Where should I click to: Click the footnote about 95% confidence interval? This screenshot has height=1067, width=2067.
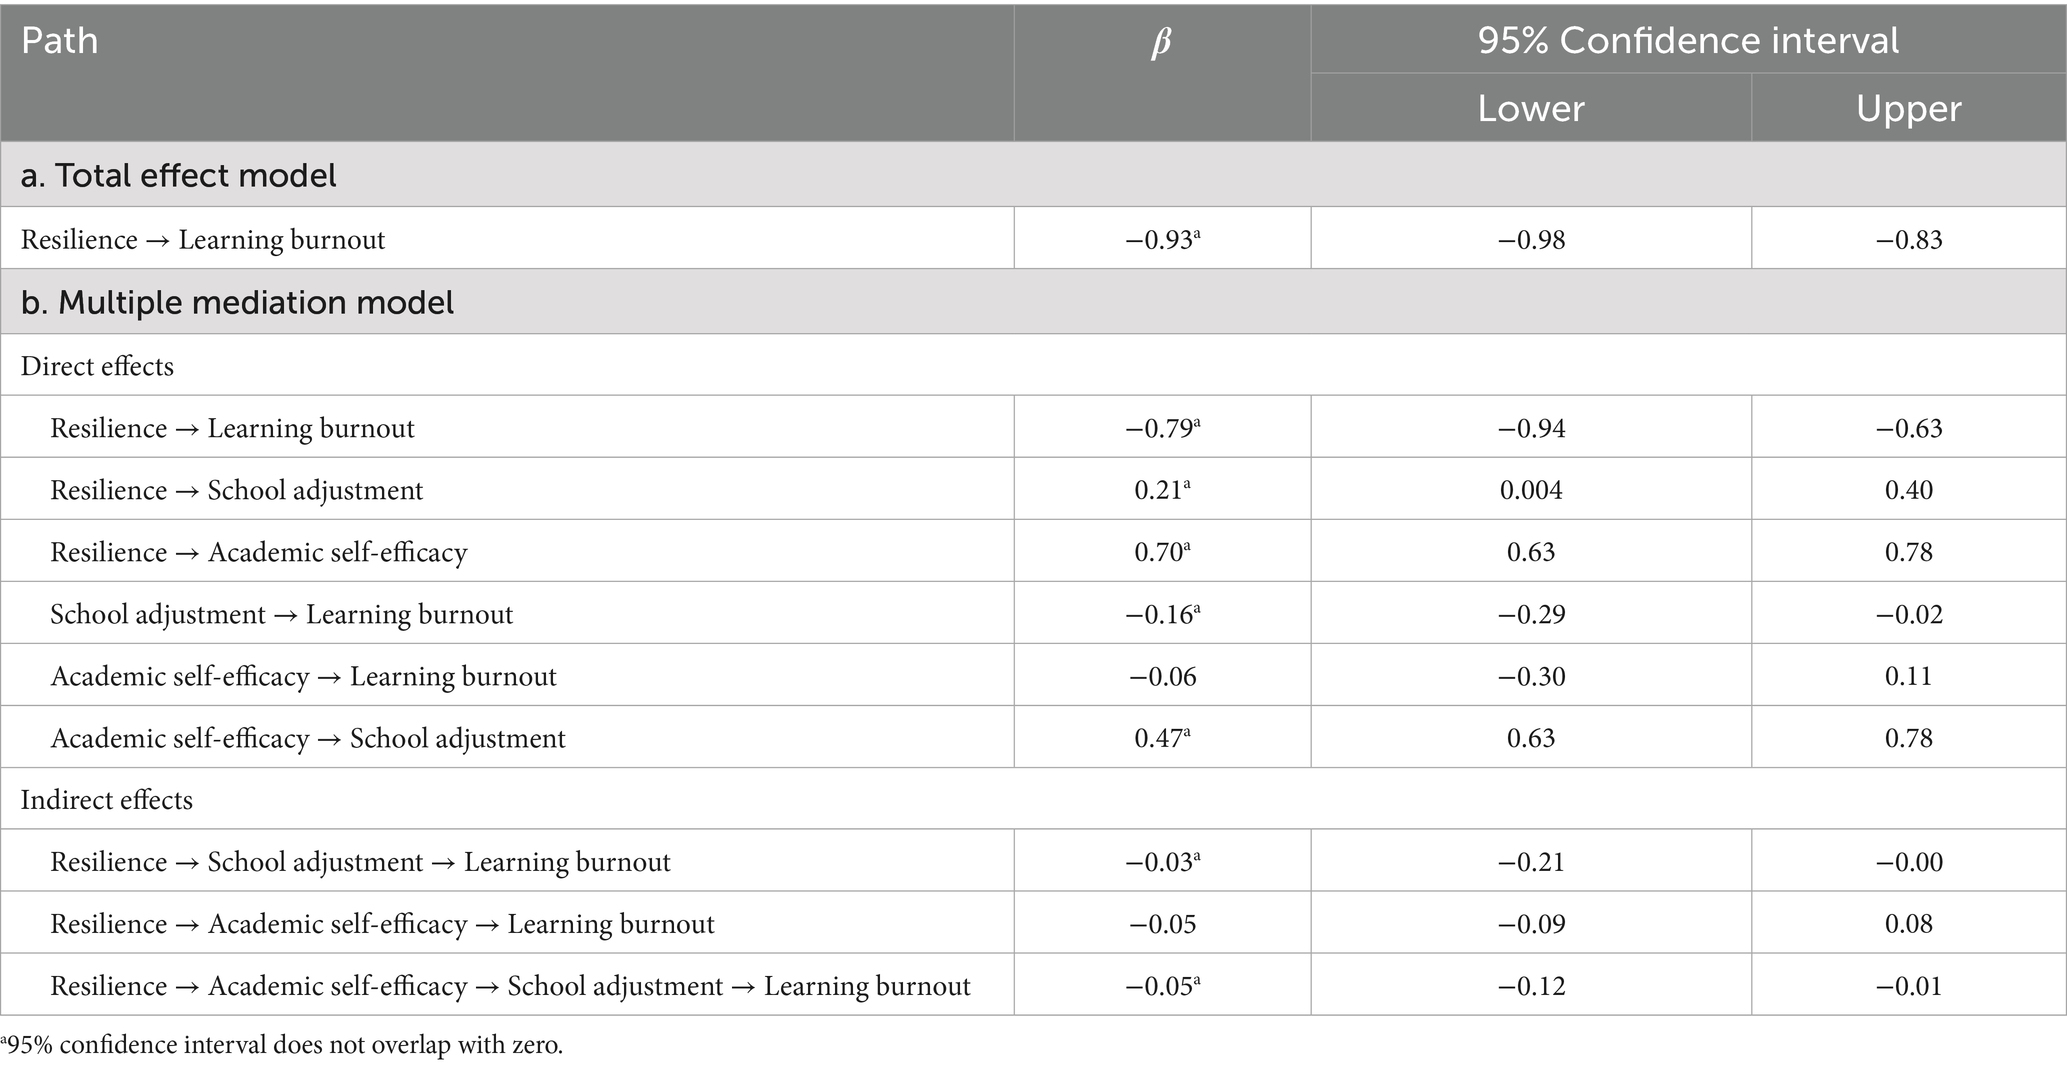coord(283,1046)
